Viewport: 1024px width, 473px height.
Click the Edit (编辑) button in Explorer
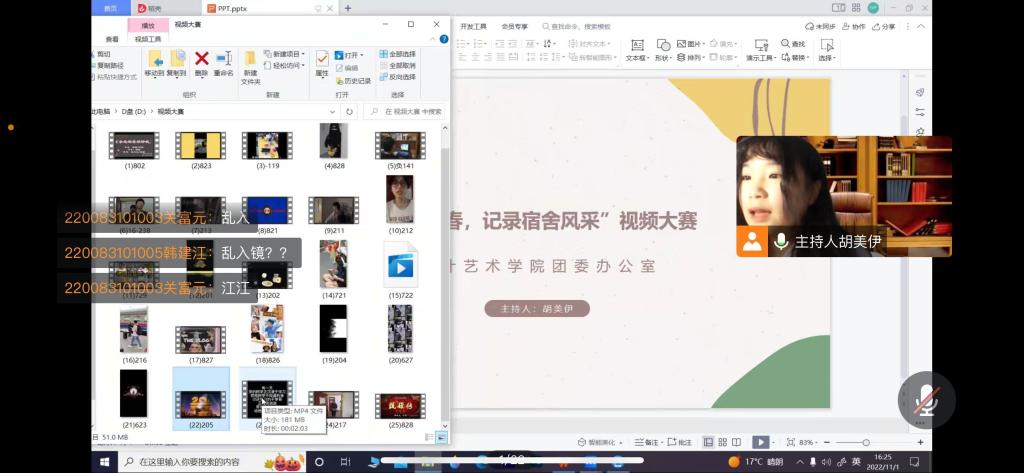pos(347,68)
